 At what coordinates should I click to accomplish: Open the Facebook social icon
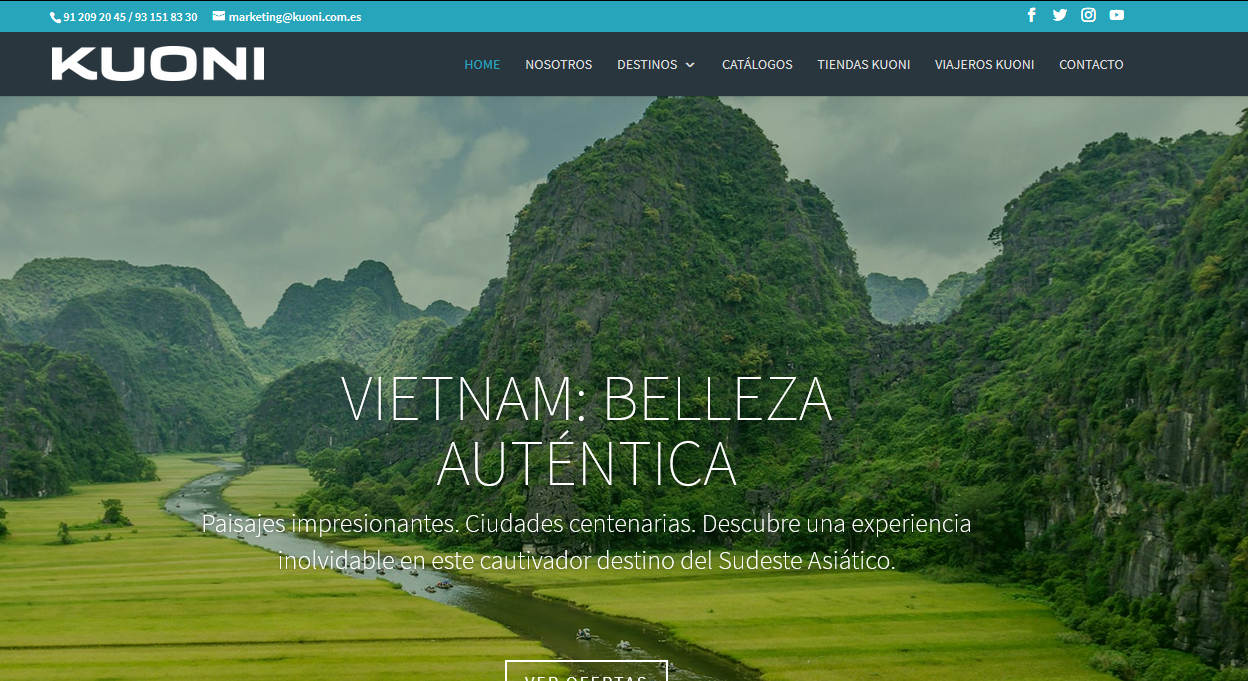pos(1031,15)
